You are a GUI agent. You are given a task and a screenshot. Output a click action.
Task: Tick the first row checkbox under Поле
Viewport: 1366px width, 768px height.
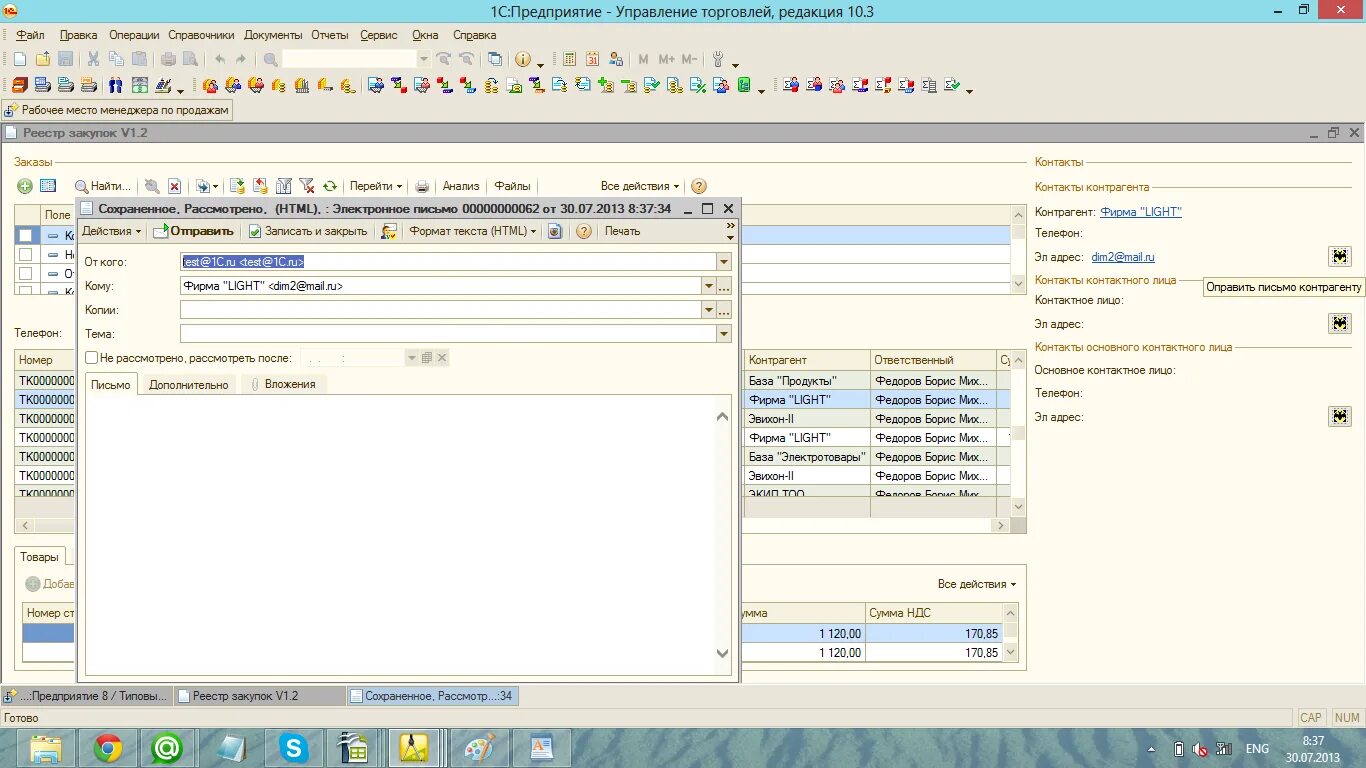pyautogui.click(x=26, y=236)
